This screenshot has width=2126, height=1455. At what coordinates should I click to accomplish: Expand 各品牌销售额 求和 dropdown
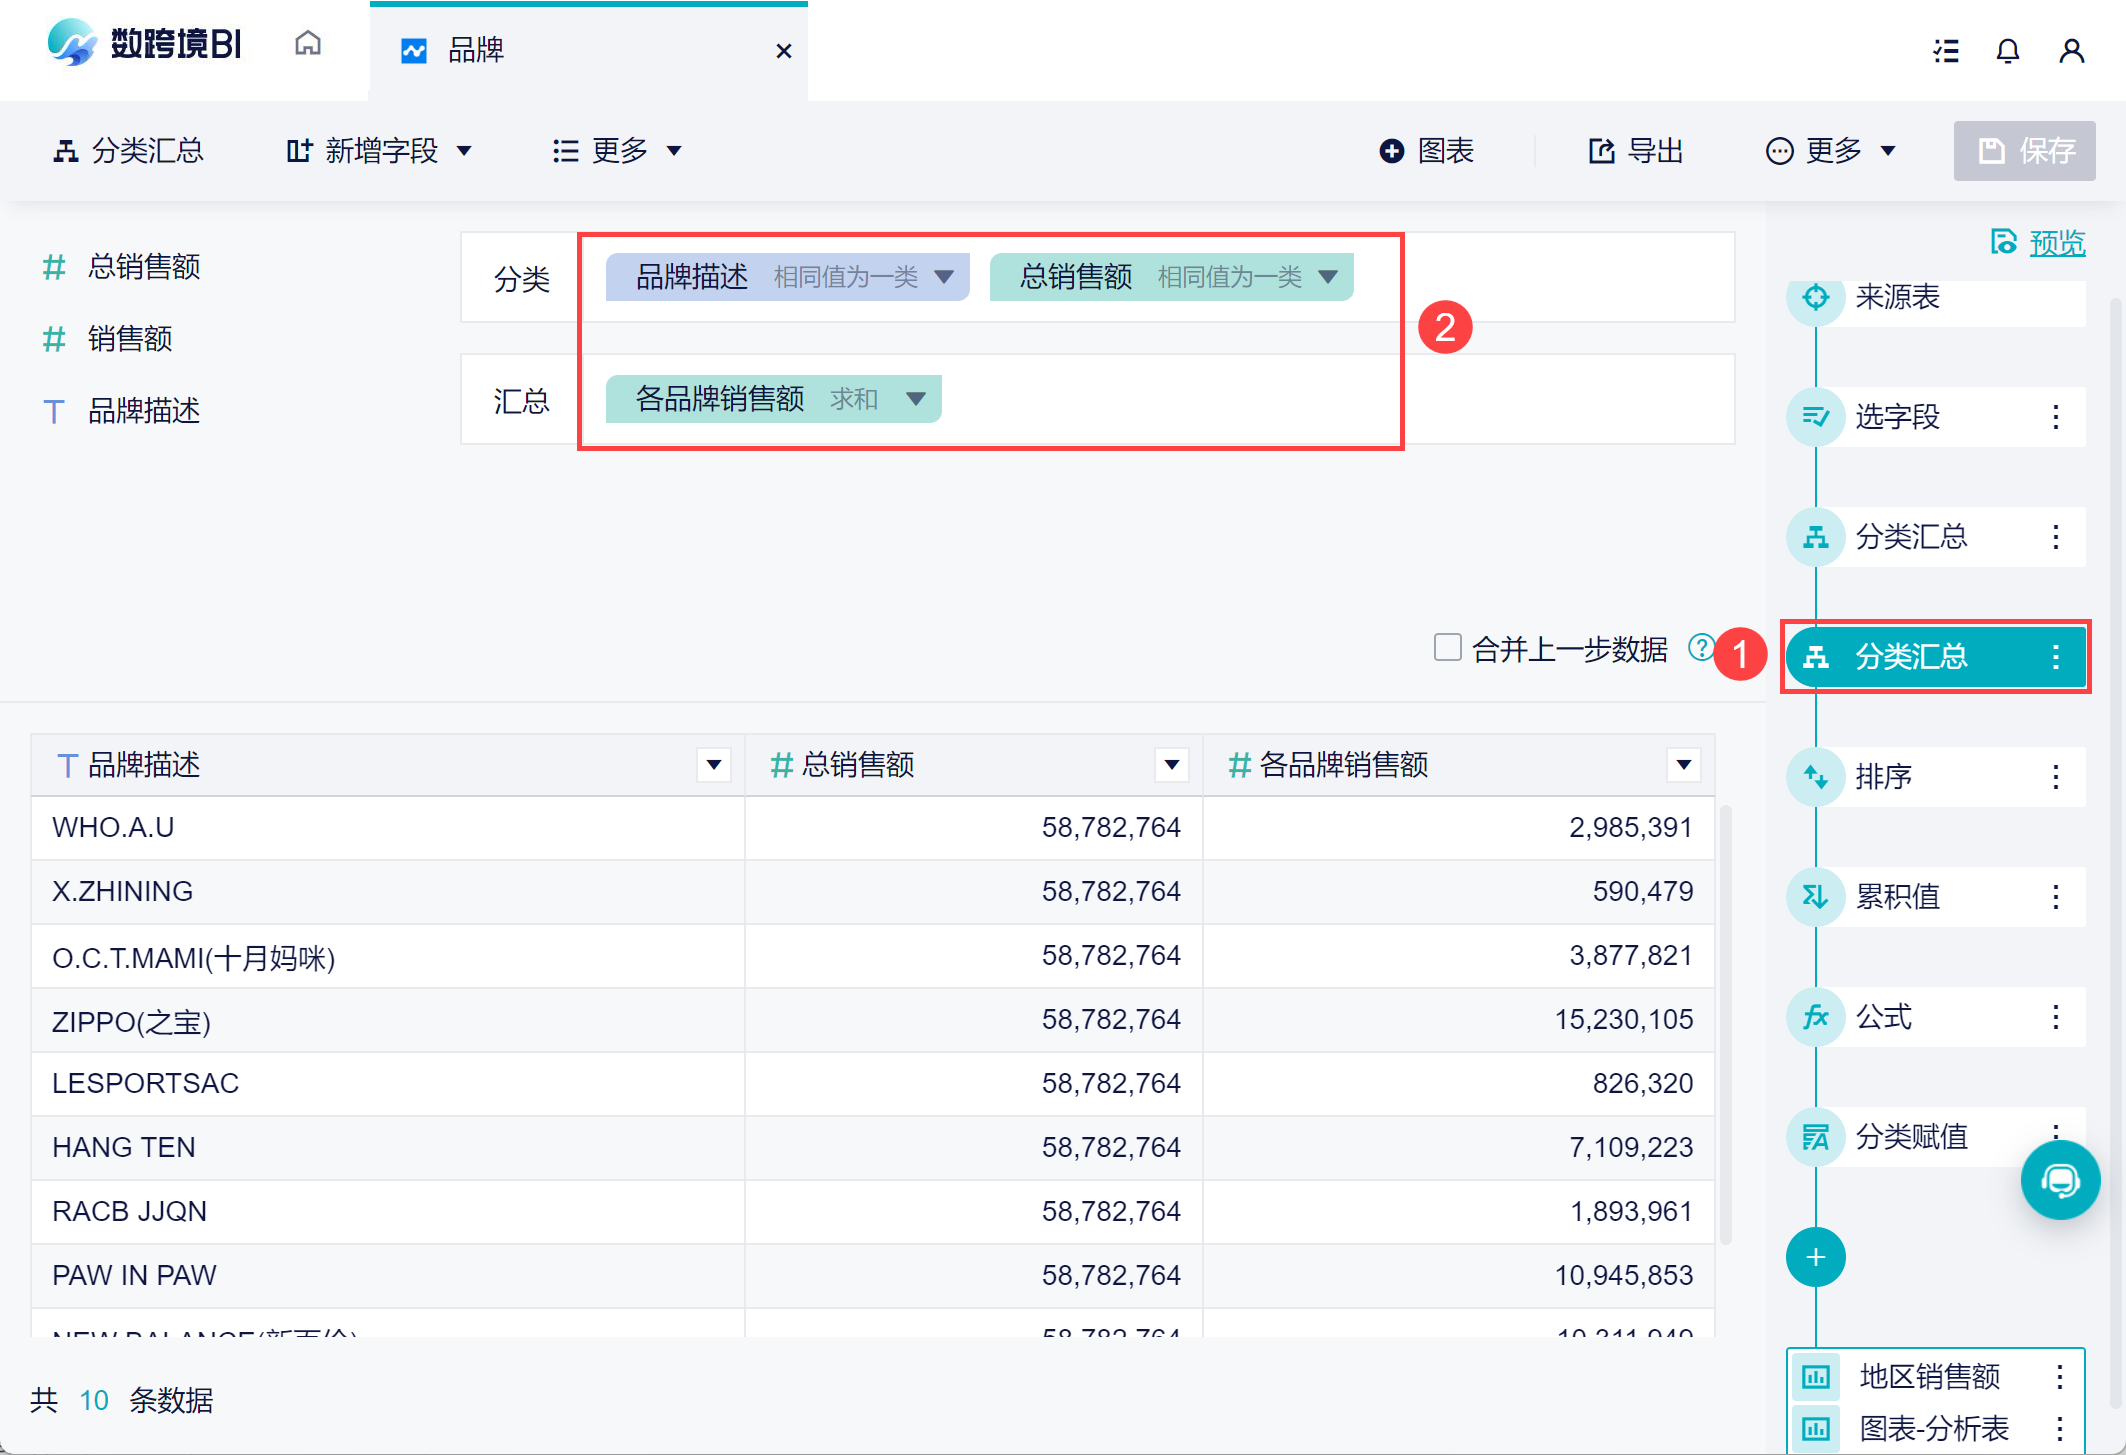click(x=915, y=399)
